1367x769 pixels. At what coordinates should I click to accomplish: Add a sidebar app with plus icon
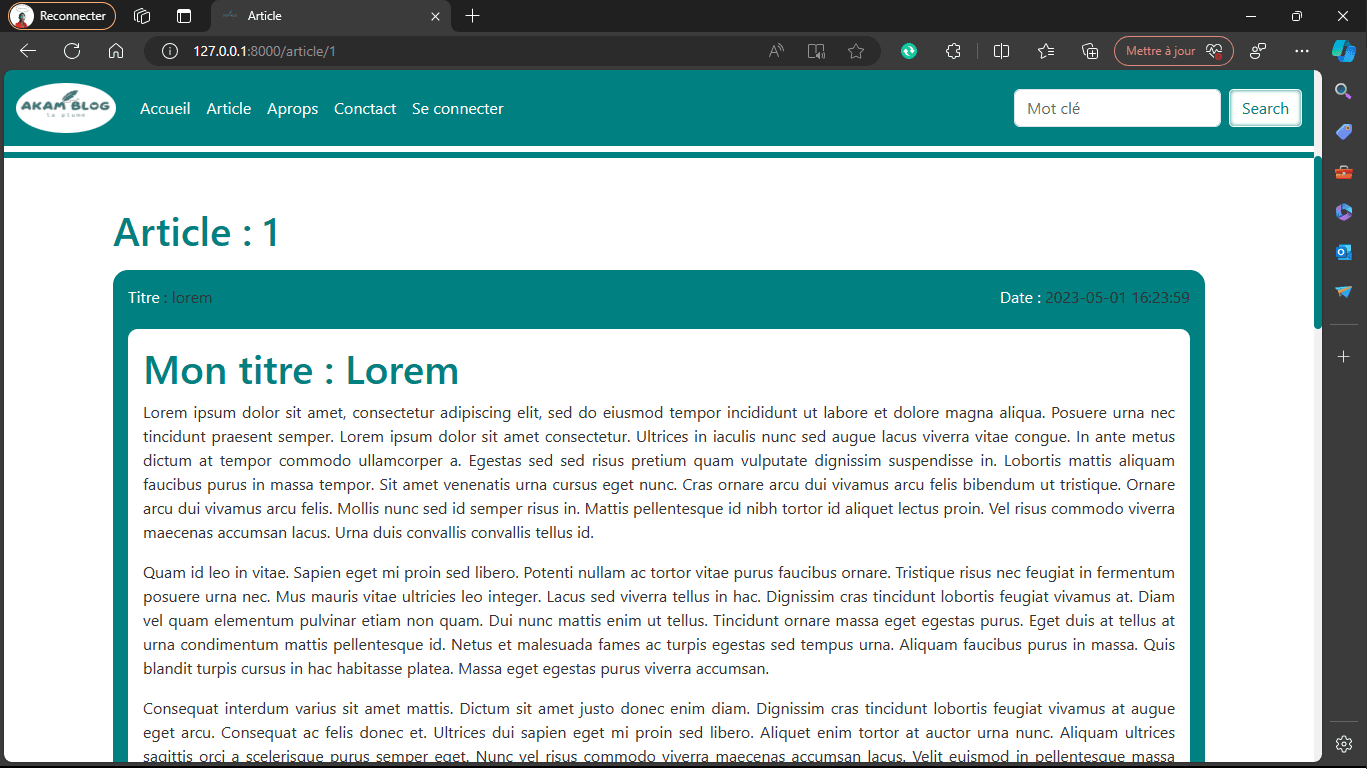pyautogui.click(x=1344, y=357)
